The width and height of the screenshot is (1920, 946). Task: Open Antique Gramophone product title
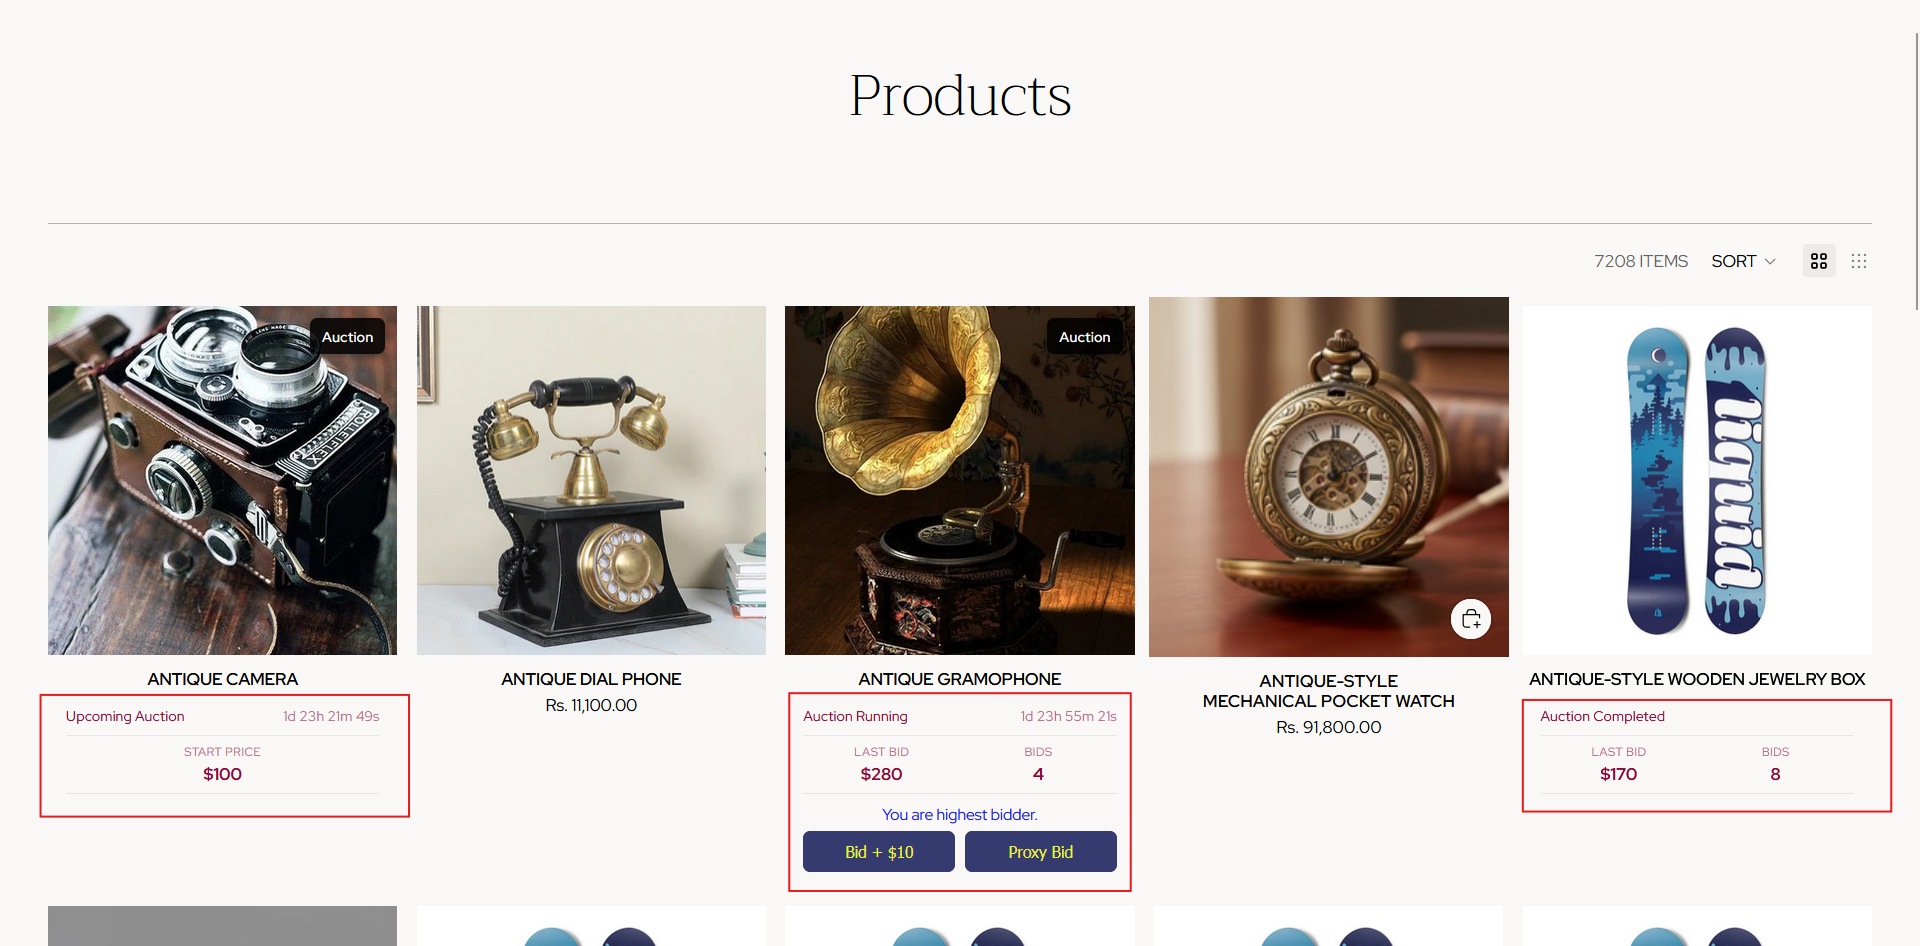click(x=960, y=679)
